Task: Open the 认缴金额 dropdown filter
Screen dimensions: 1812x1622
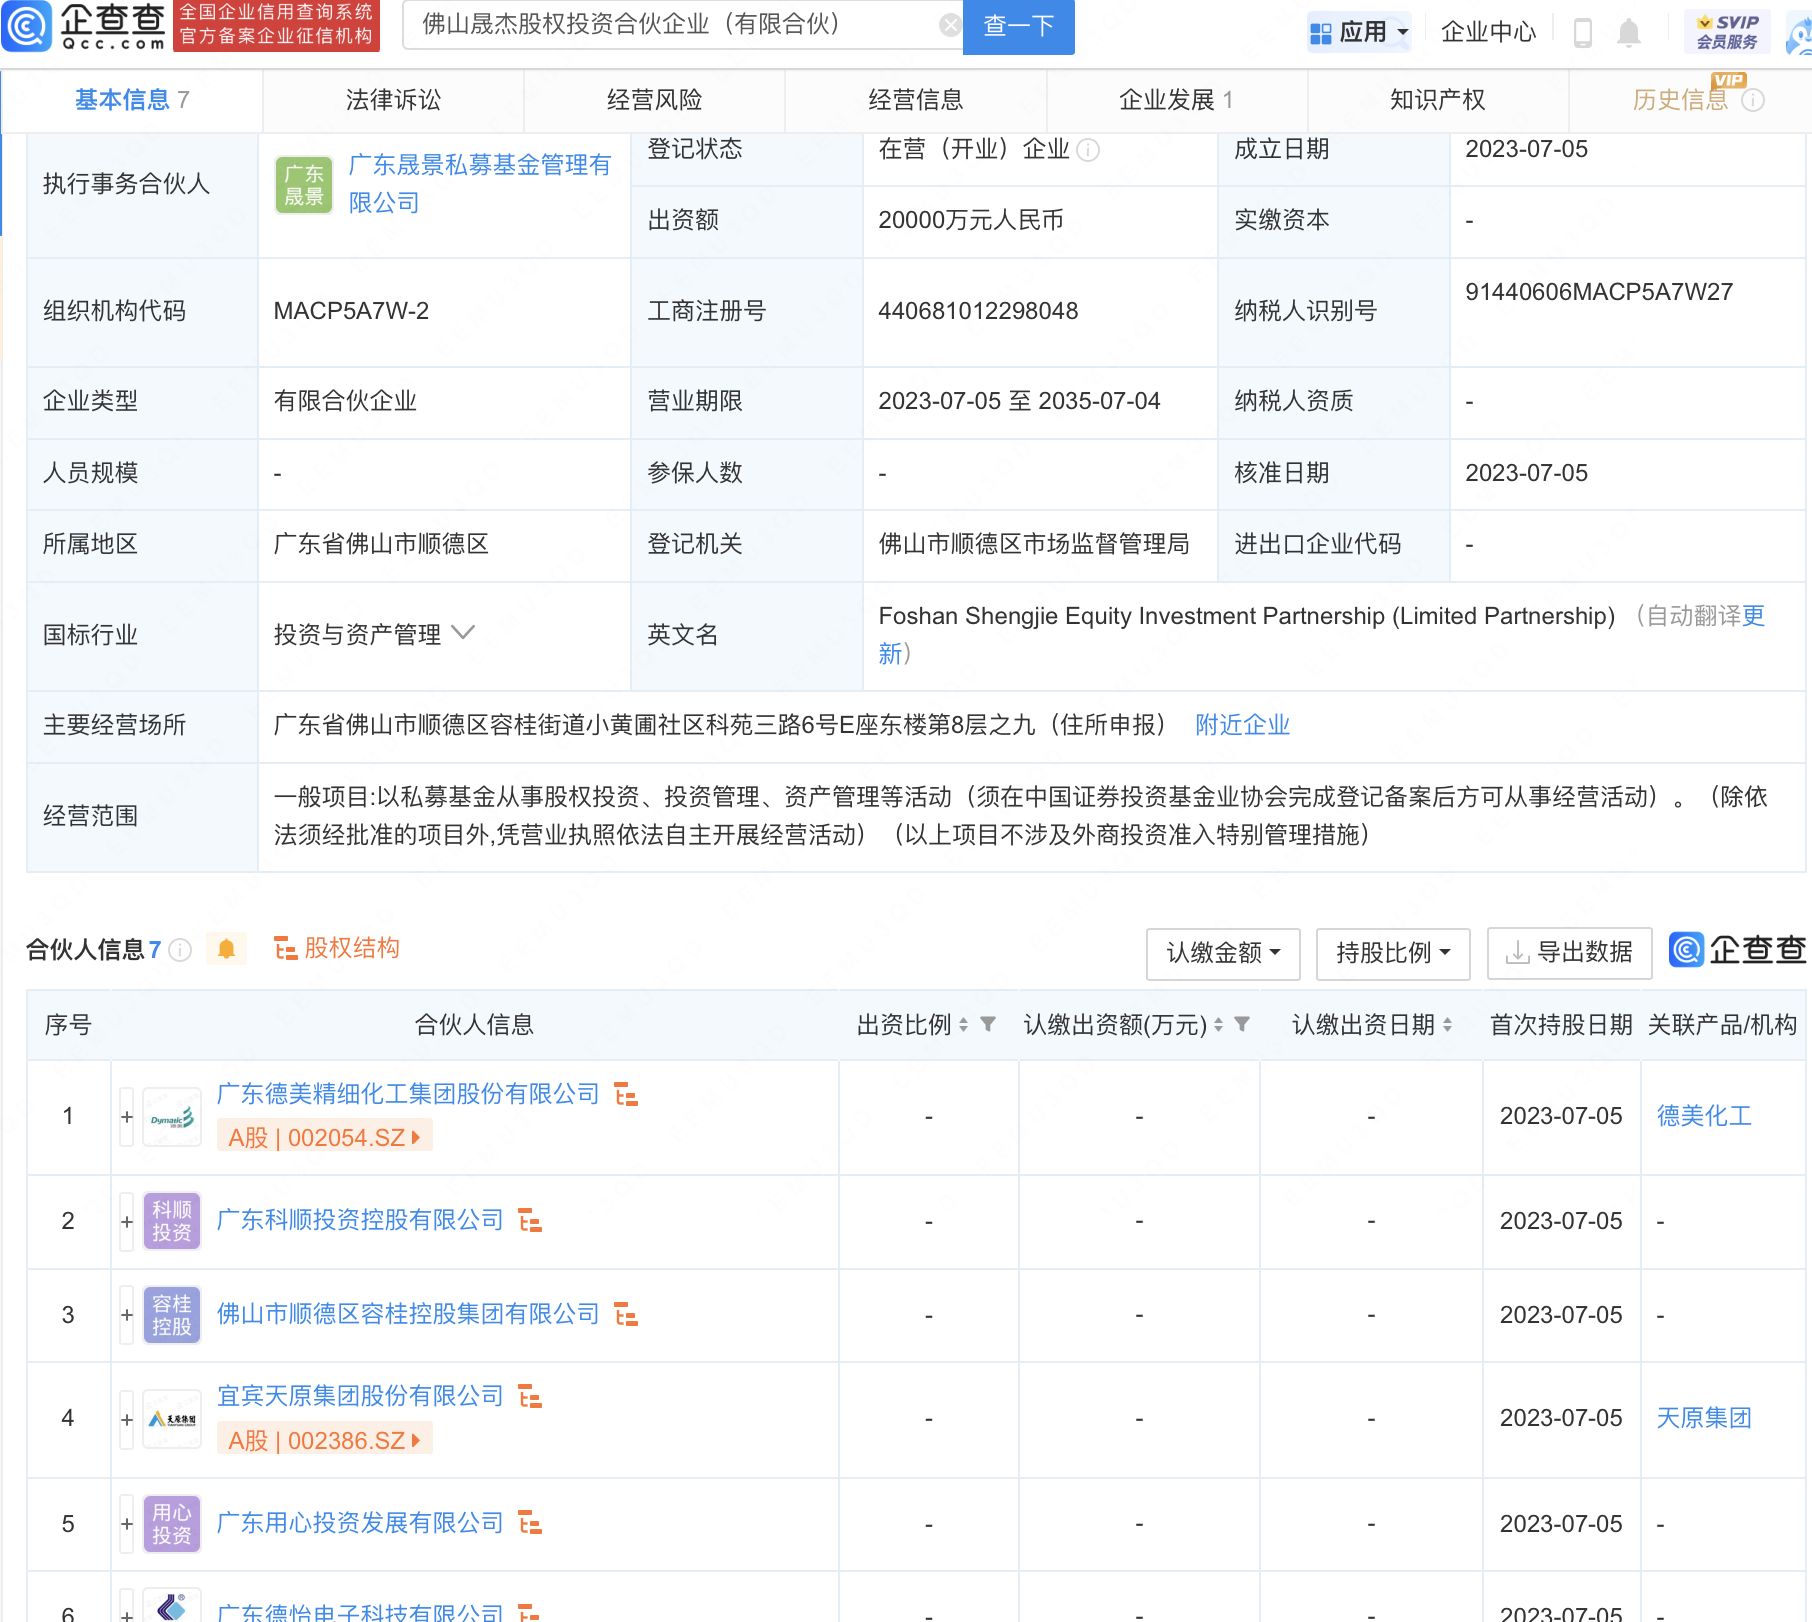Action: coord(1223,953)
